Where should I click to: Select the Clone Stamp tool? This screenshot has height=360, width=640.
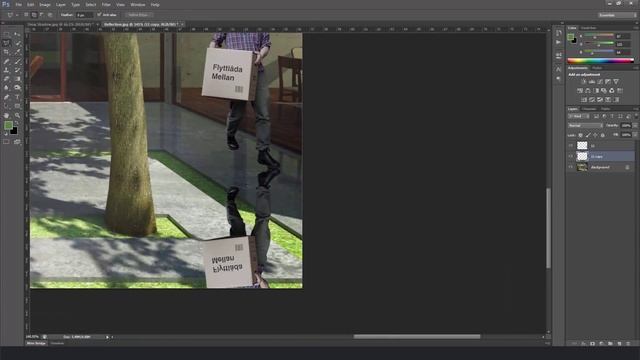pos(6,70)
